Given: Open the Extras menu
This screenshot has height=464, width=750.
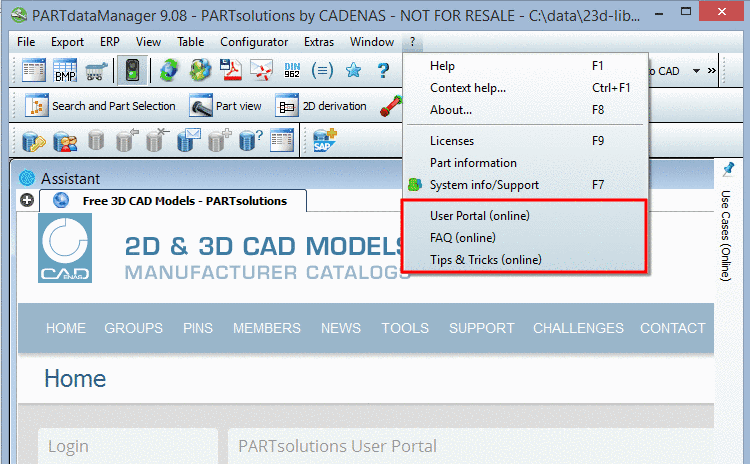Looking at the screenshot, I should [319, 42].
